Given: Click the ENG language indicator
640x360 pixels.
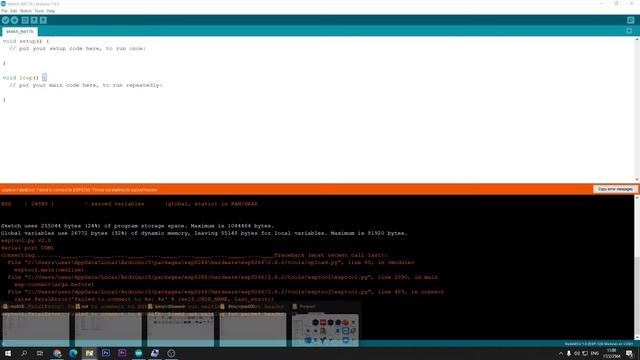Looking at the screenshot, I should pos(595,353).
